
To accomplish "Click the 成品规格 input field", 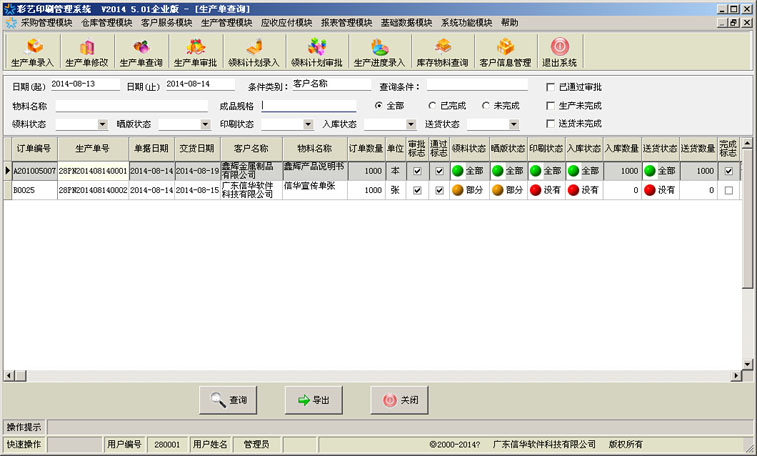I will (309, 106).
